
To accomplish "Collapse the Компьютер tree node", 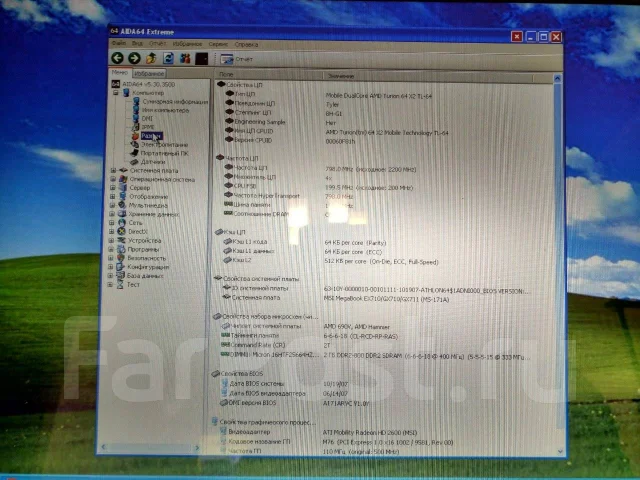I will point(116,93).
